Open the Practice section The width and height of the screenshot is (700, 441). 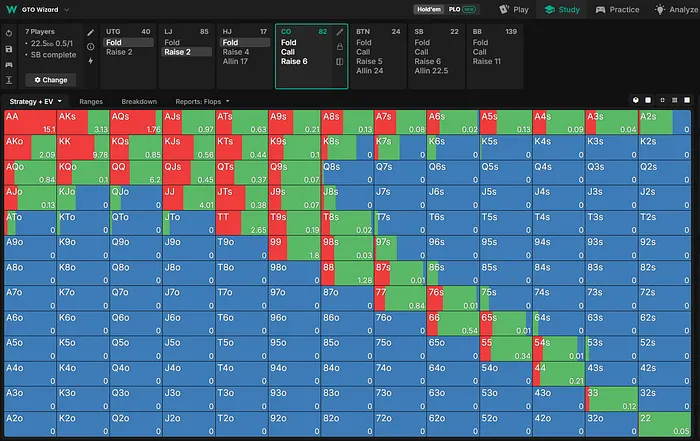[617, 9]
